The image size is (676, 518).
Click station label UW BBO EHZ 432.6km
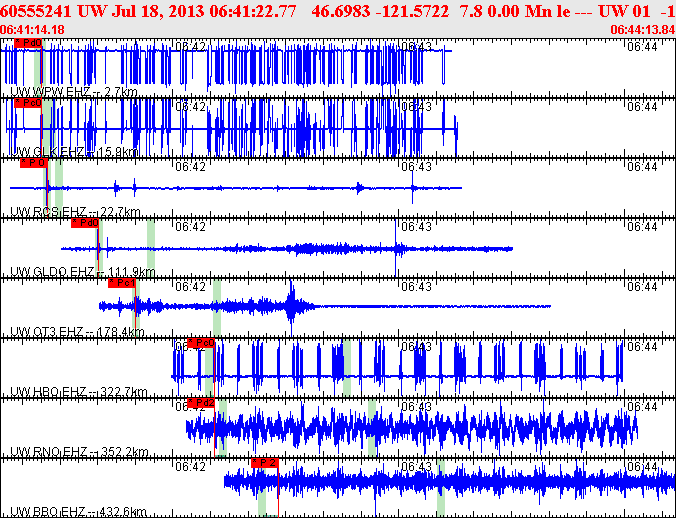point(78,512)
